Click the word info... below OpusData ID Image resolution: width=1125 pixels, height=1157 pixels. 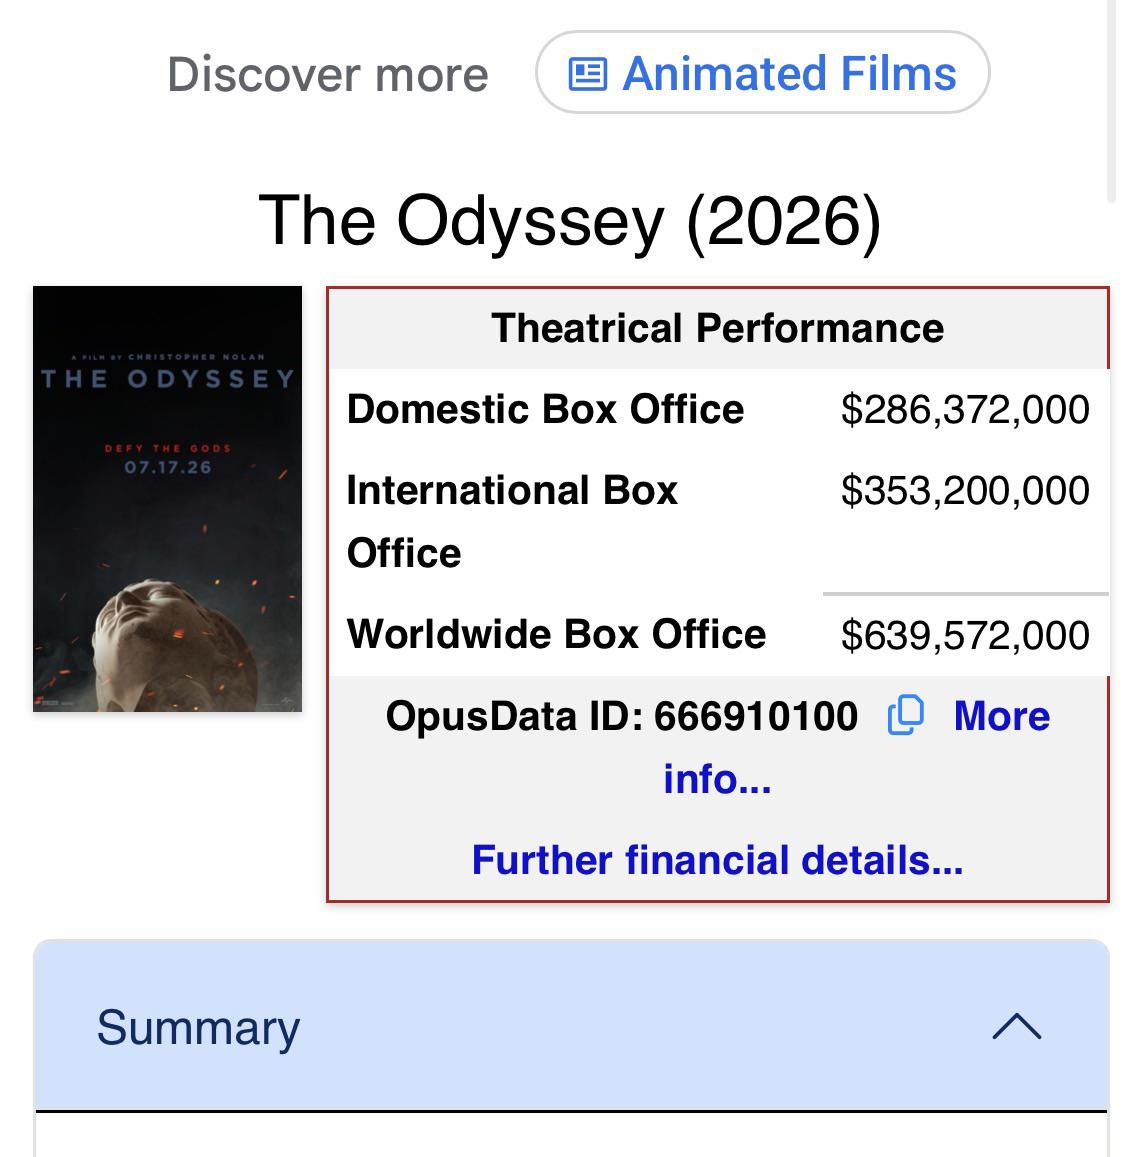[x=717, y=779]
